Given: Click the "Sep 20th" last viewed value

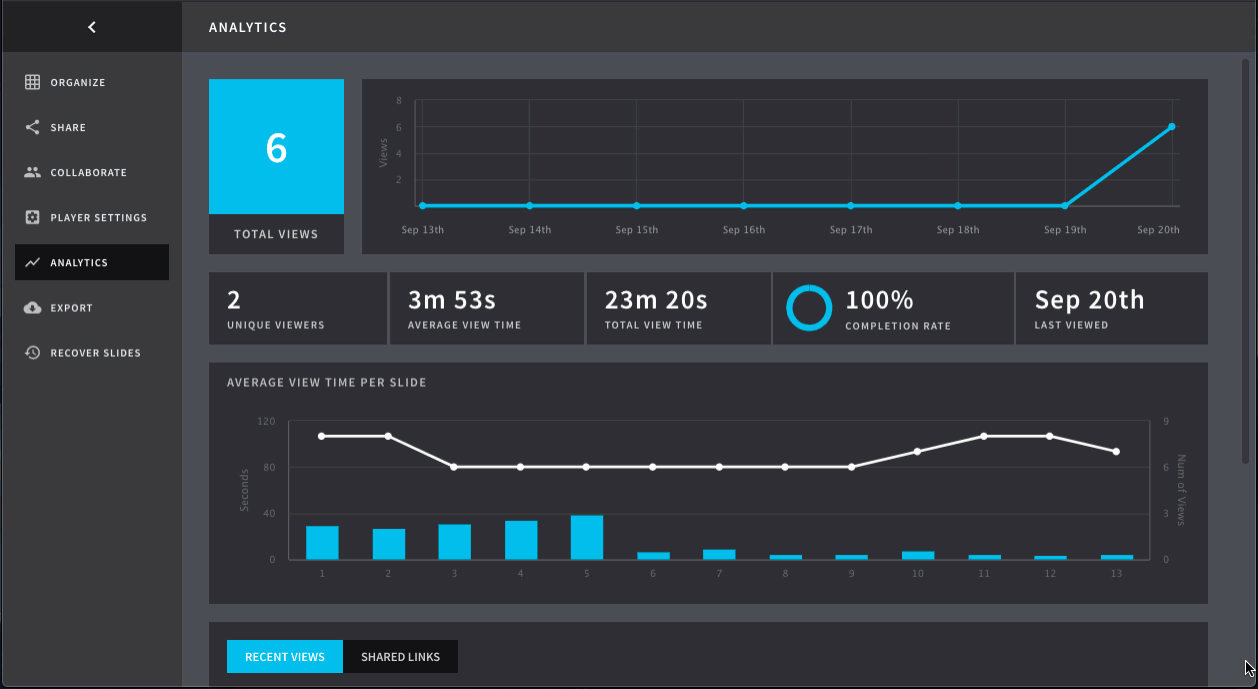Looking at the screenshot, I should coord(1089,300).
